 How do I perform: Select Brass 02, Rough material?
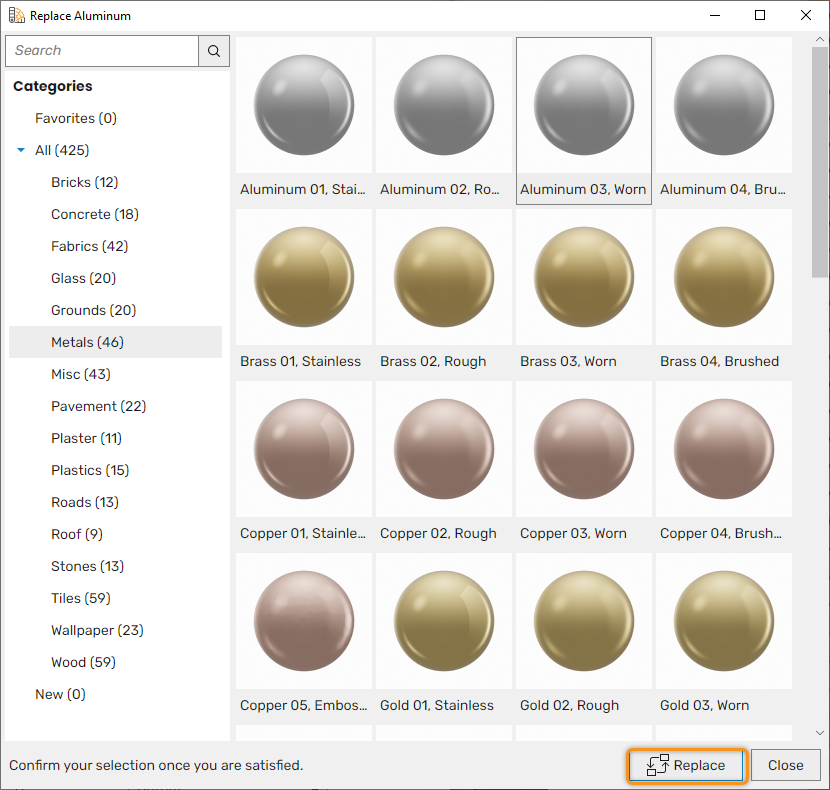444,277
